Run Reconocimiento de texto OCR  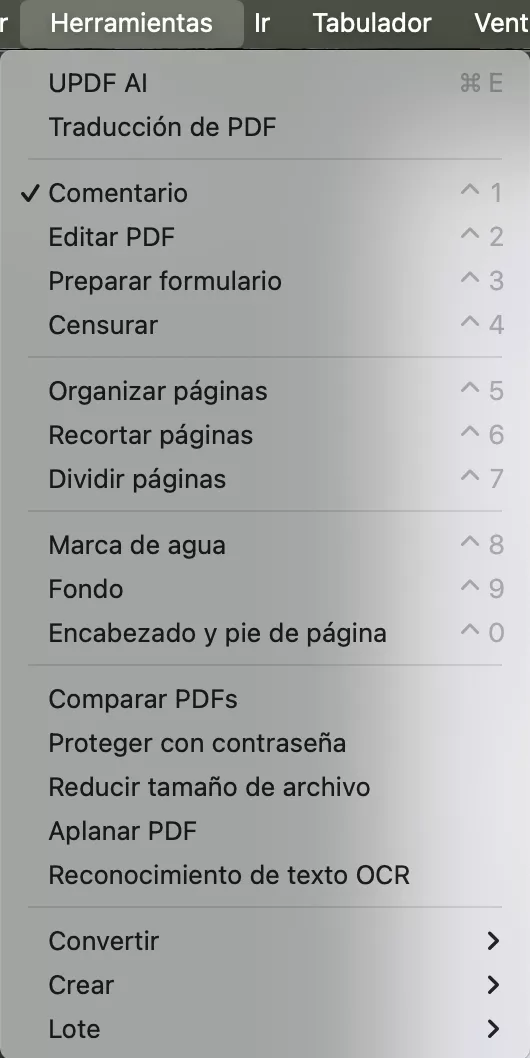[265, 875]
